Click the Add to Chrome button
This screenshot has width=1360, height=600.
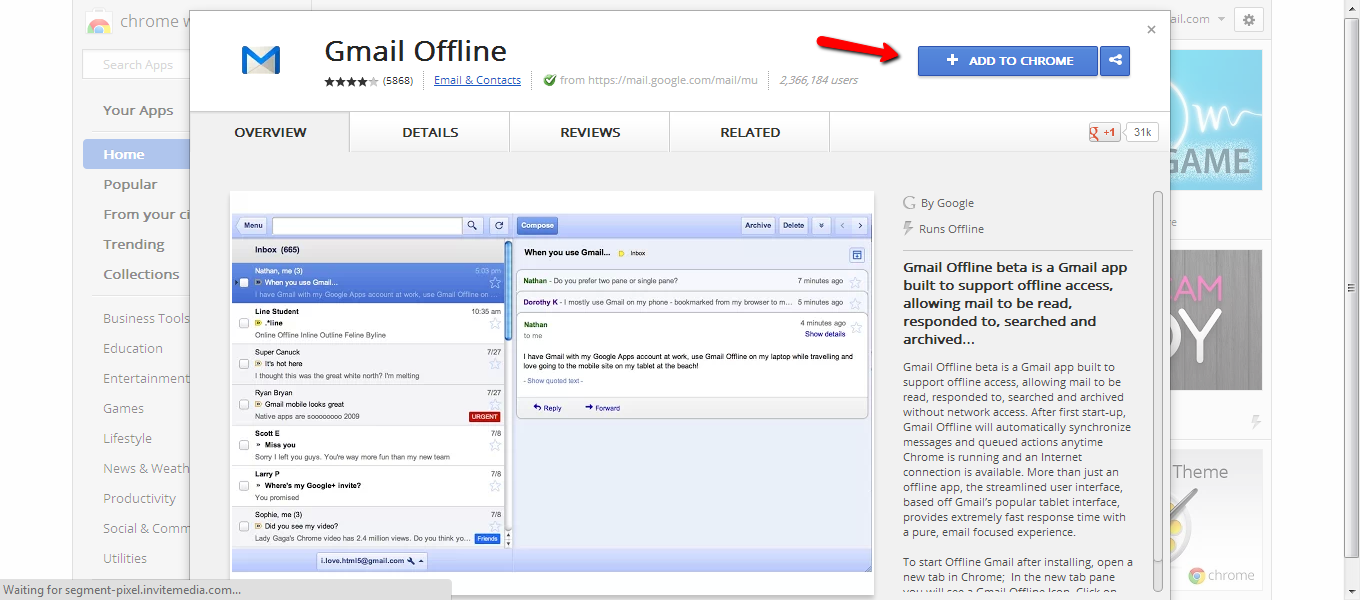pos(1008,61)
